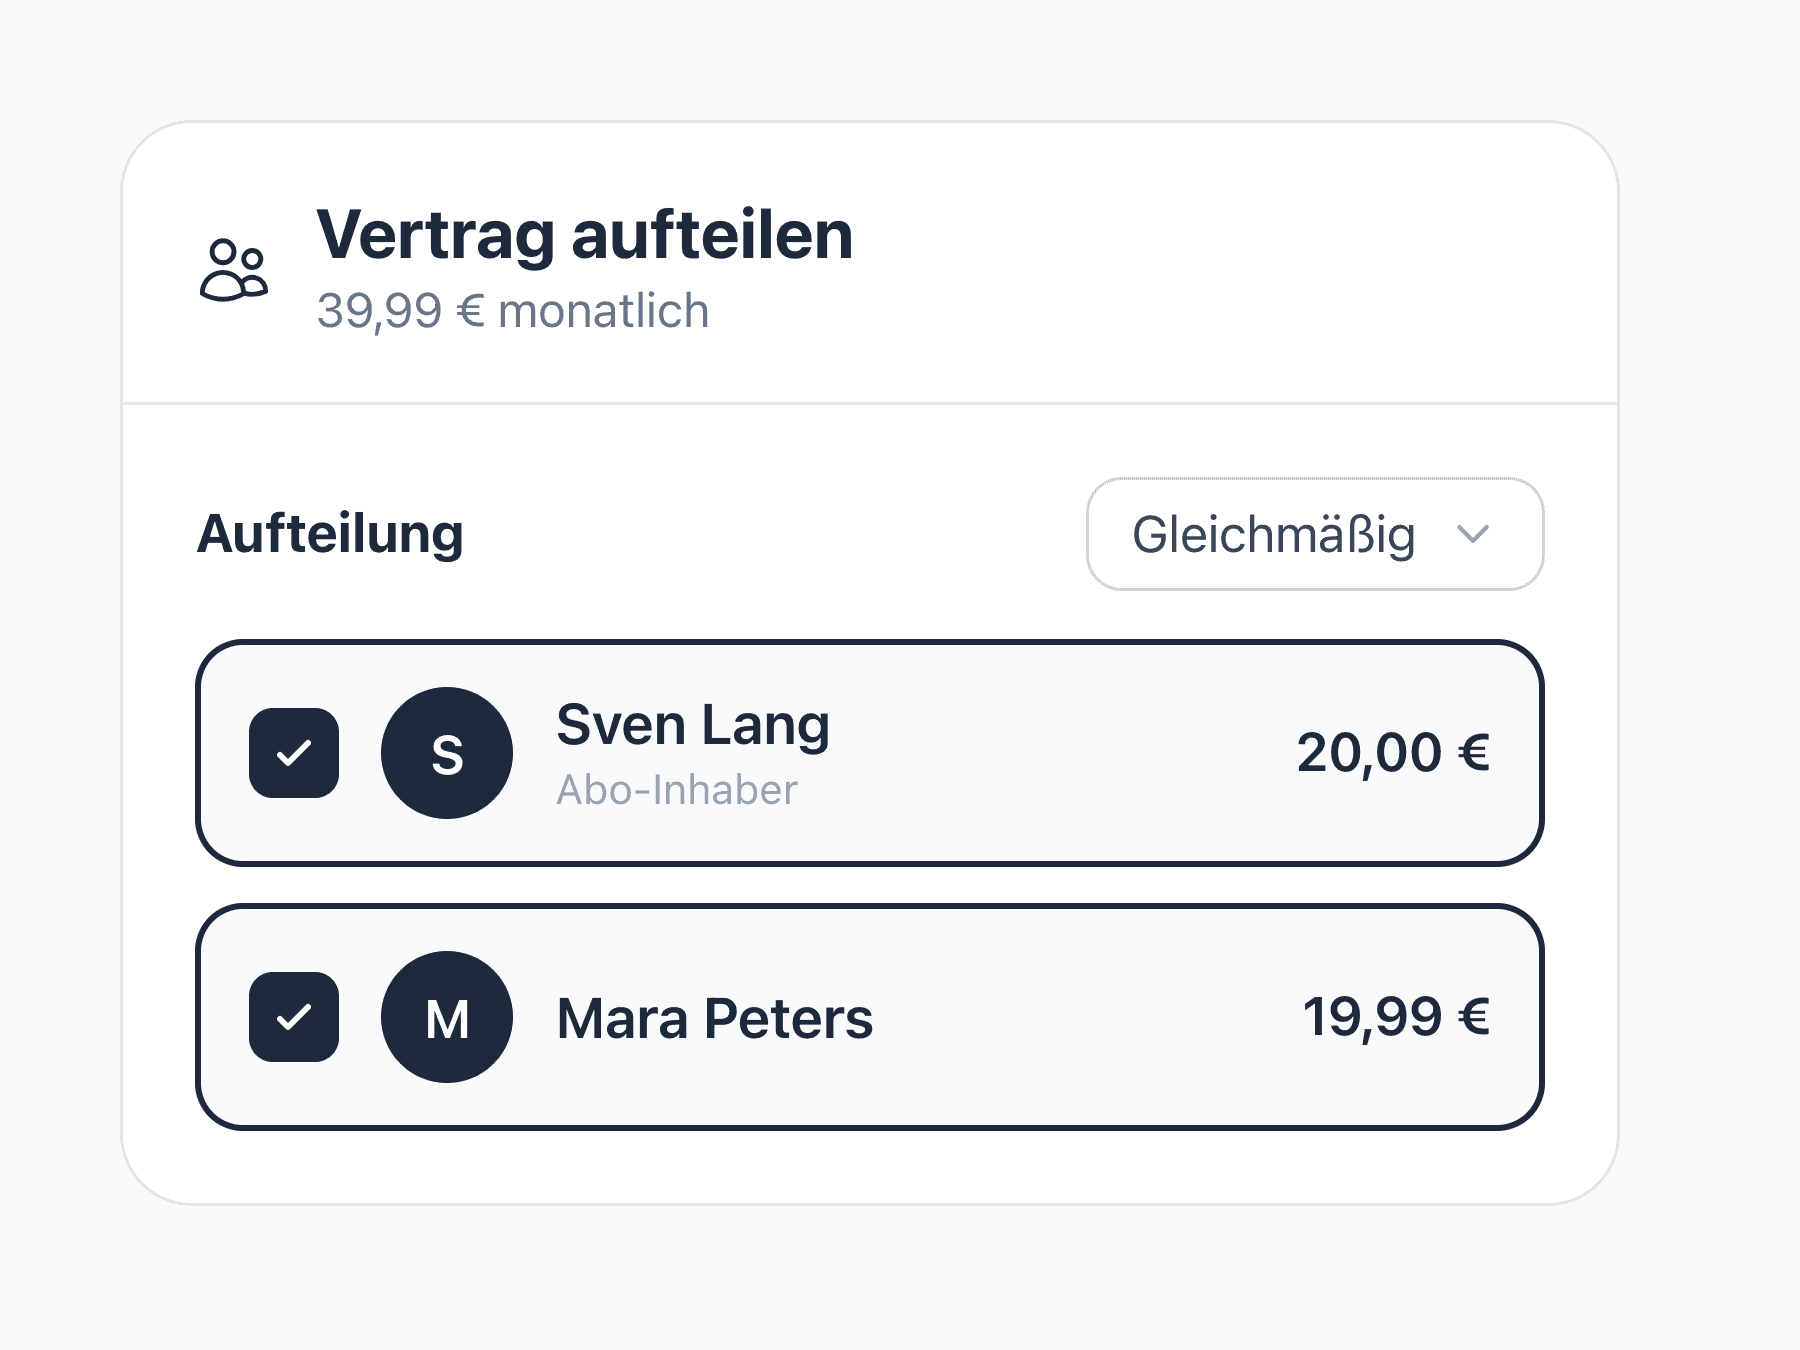
Task: Toggle the Sven Lang participant card
Action: (870, 753)
